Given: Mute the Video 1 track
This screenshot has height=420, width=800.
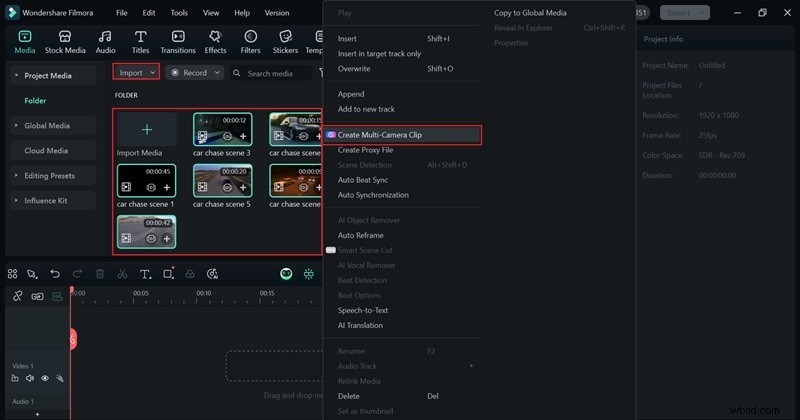Looking at the screenshot, I should pos(30,379).
